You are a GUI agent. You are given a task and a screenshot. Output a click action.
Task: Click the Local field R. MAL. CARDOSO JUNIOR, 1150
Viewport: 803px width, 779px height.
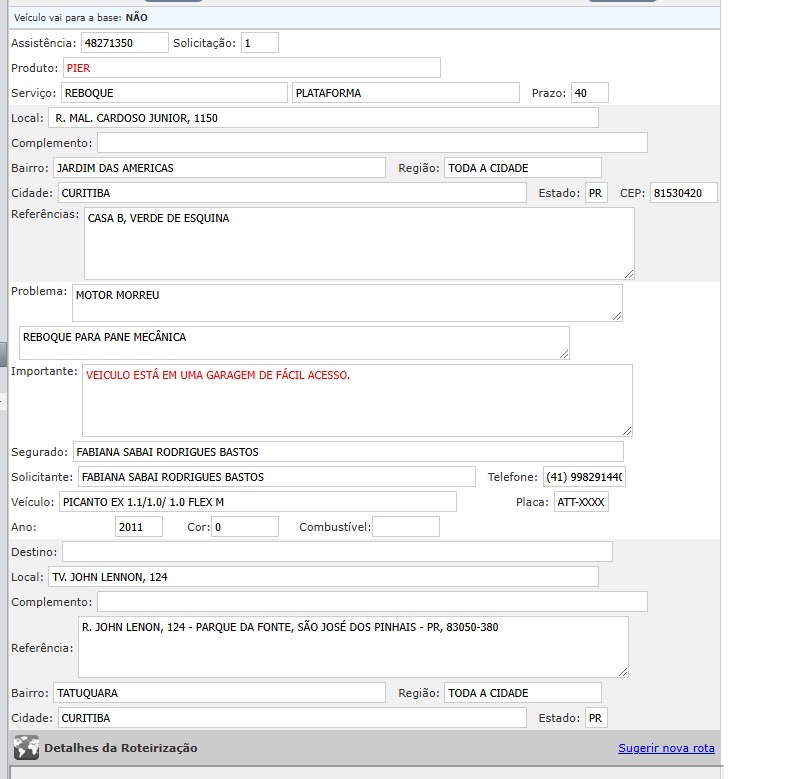[323, 118]
